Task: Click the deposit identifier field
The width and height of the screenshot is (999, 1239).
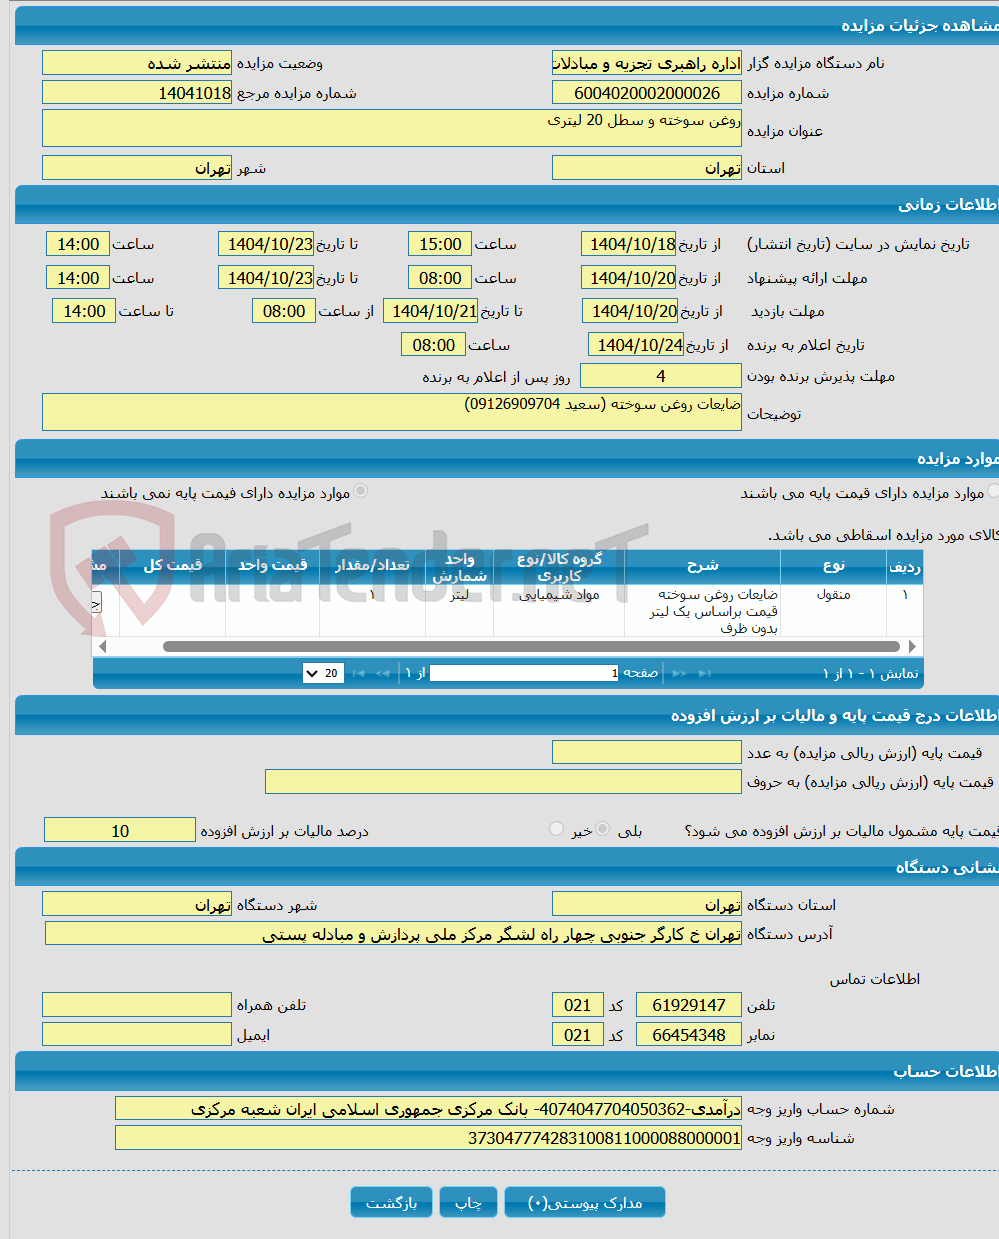Action: [x=429, y=1137]
